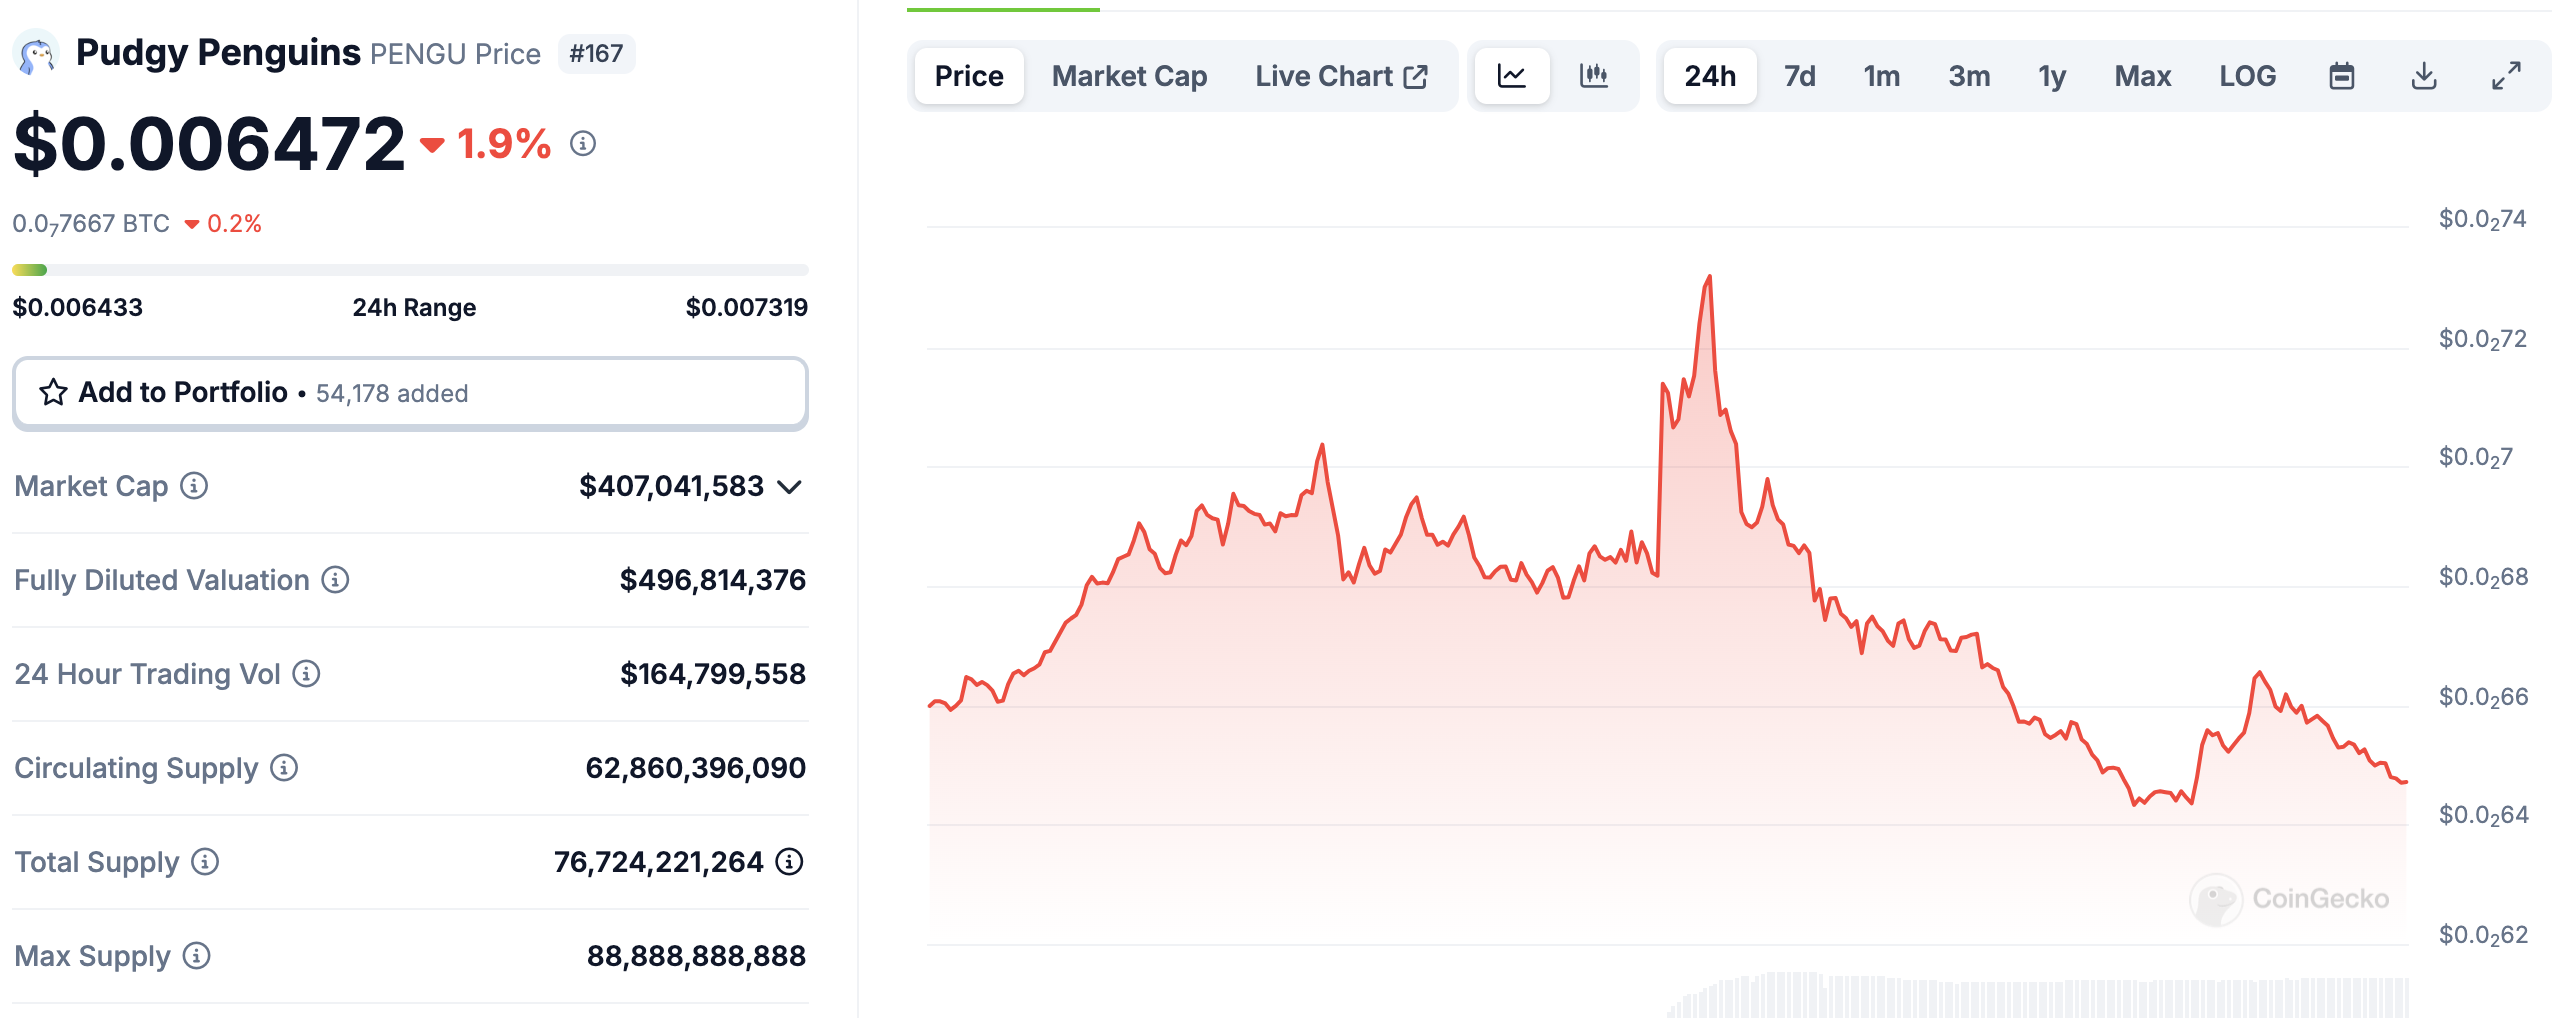
Task: Click the star icon in Add to Portfolio
Action: tap(53, 392)
